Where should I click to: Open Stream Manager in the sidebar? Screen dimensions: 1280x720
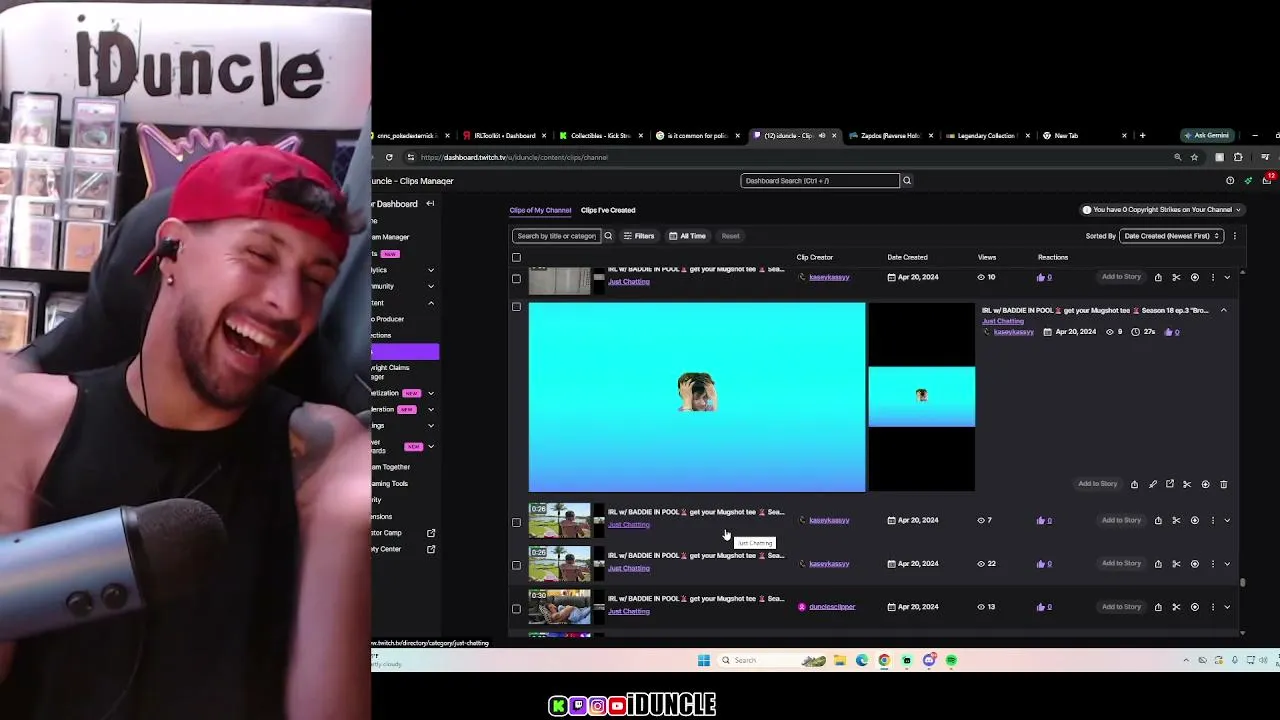391,237
